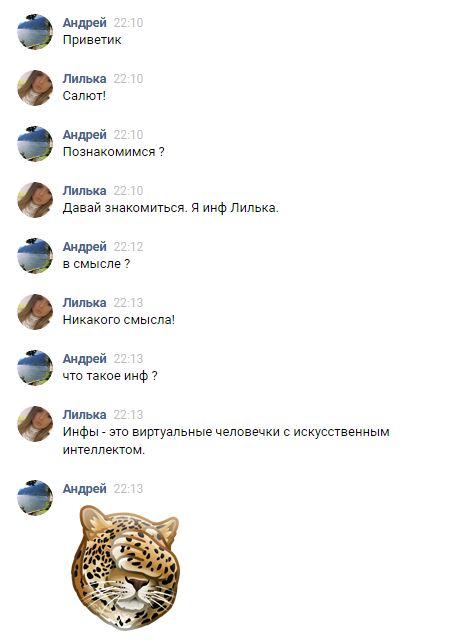
Task: Click Лилька's avatar beside "Салют!" message
Action: (35, 88)
